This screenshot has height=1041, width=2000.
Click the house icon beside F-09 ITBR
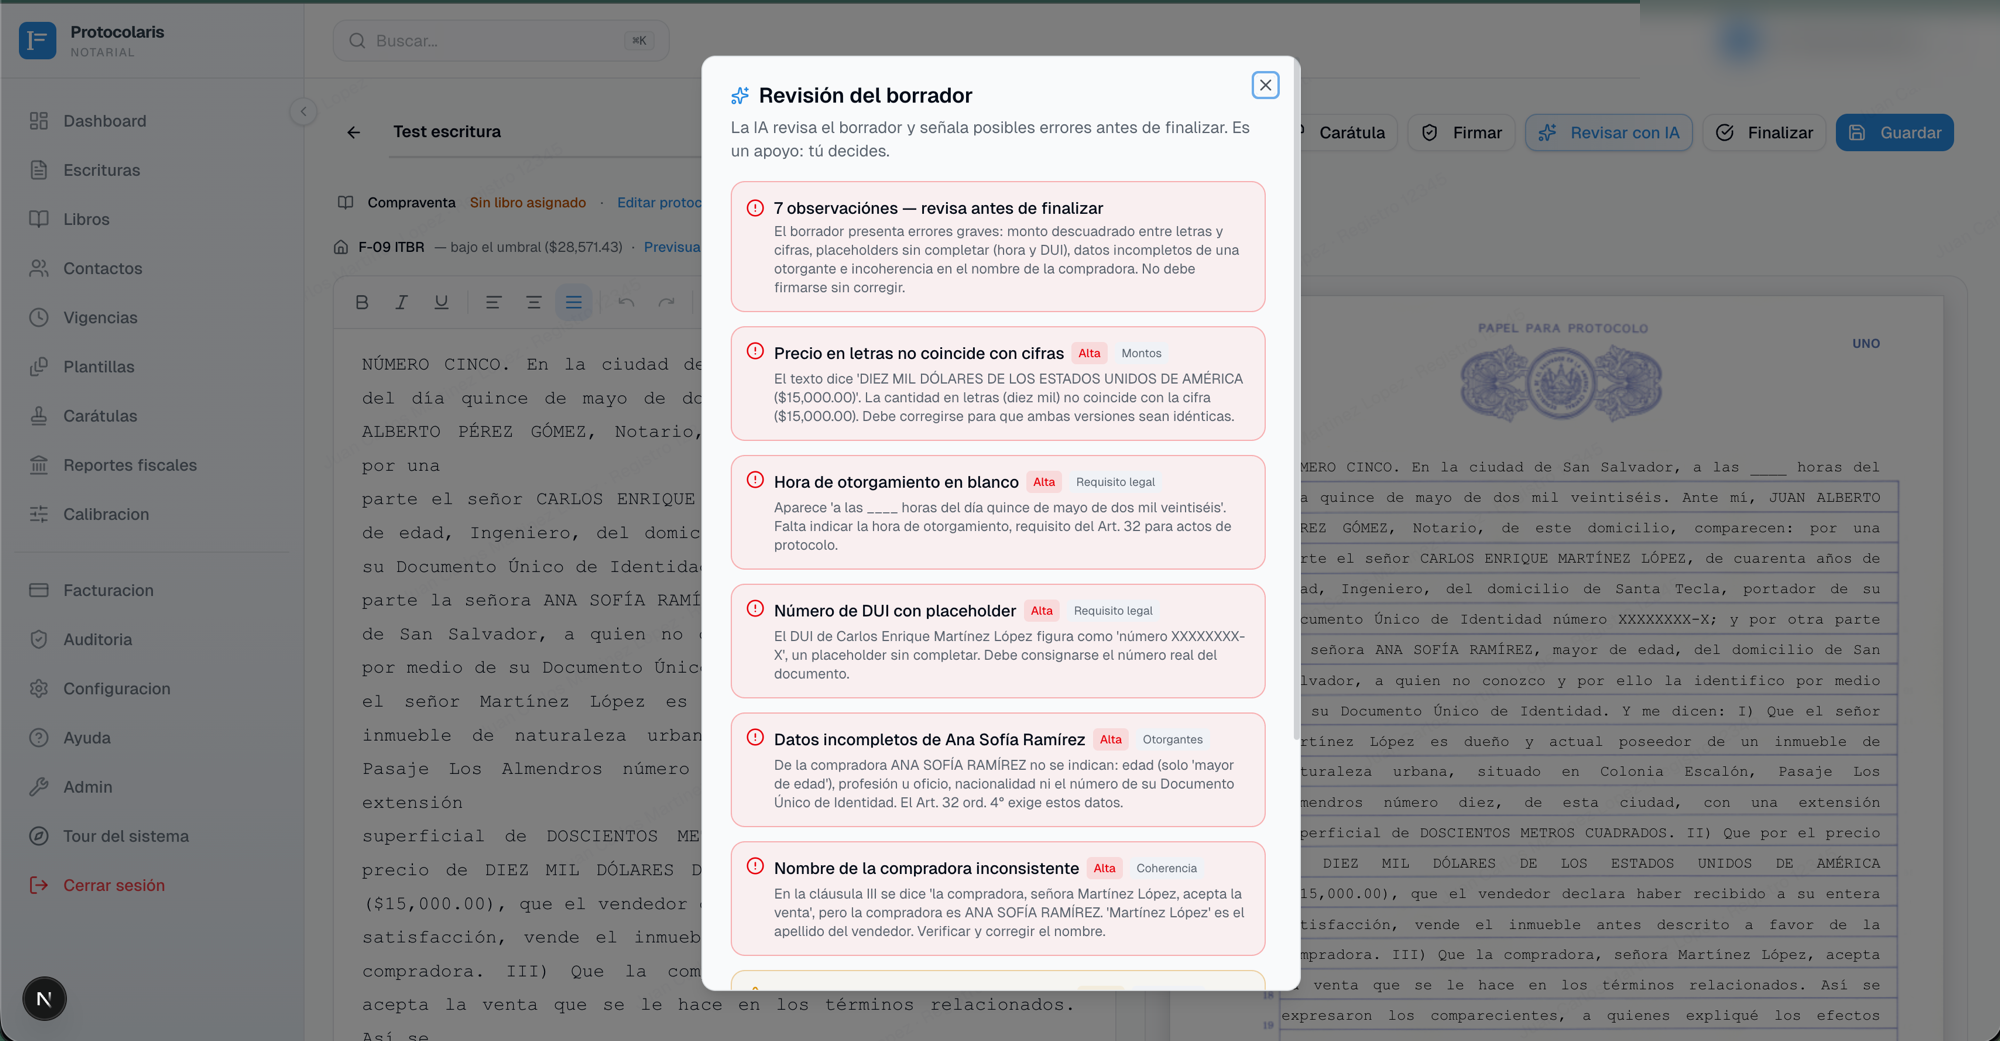(341, 247)
